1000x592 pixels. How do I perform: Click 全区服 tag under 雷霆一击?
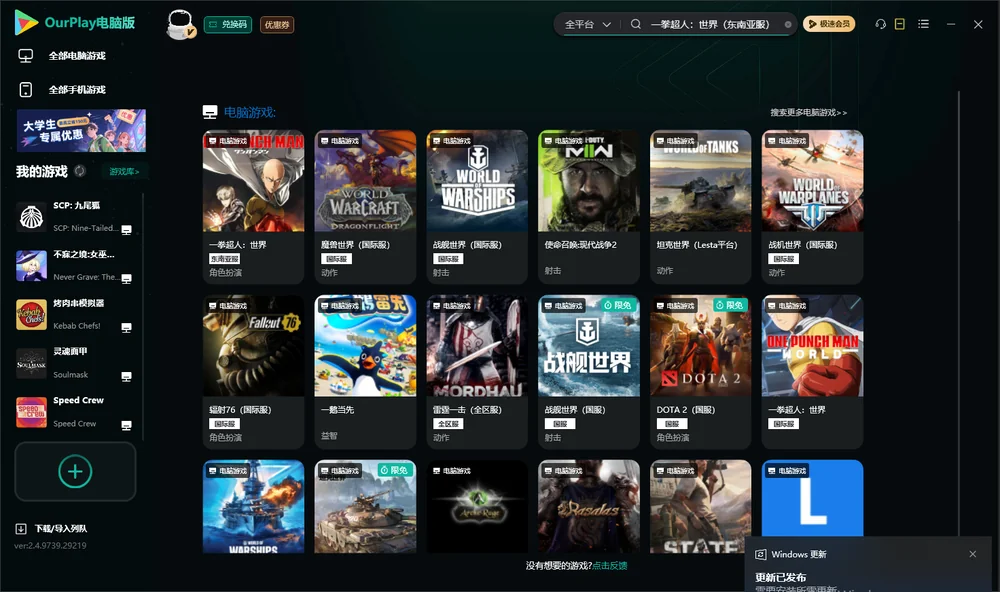tap(448, 424)
